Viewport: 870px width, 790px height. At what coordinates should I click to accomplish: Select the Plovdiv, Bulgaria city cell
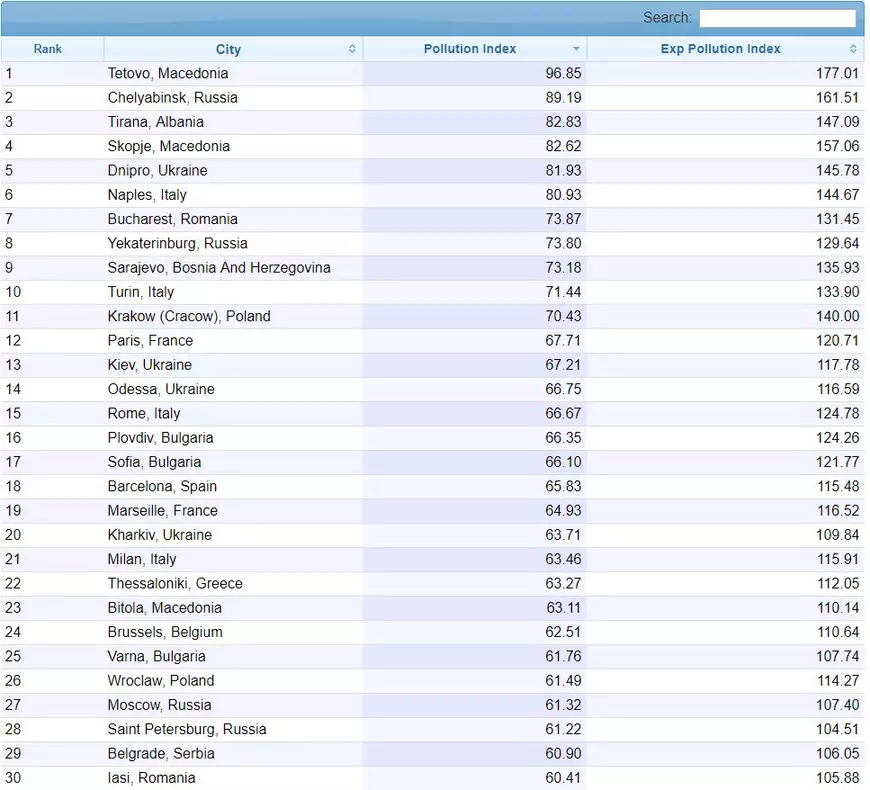[233, 438]
